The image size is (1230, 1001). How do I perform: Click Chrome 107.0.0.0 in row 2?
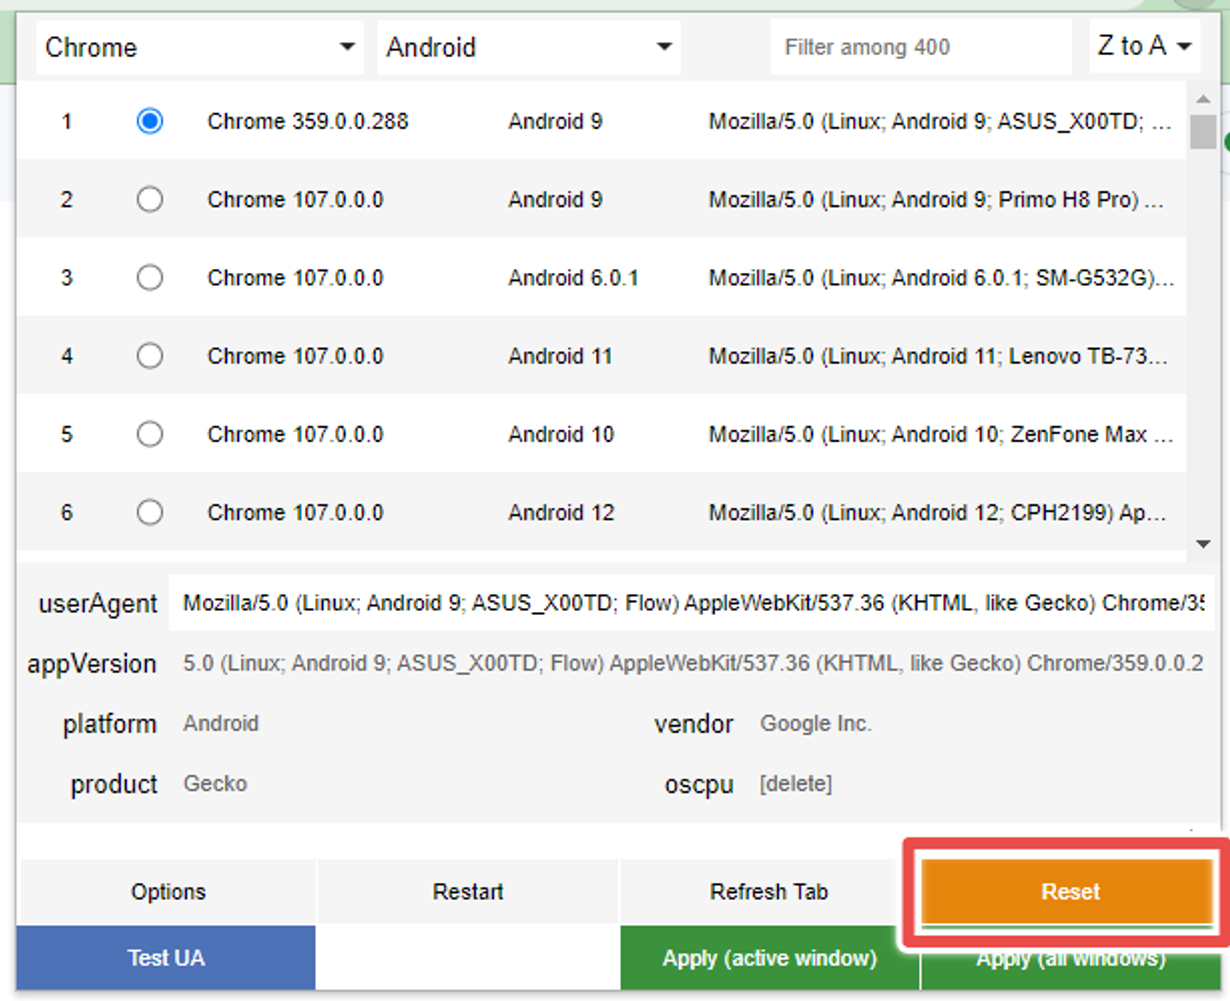[x=295, y=199]
